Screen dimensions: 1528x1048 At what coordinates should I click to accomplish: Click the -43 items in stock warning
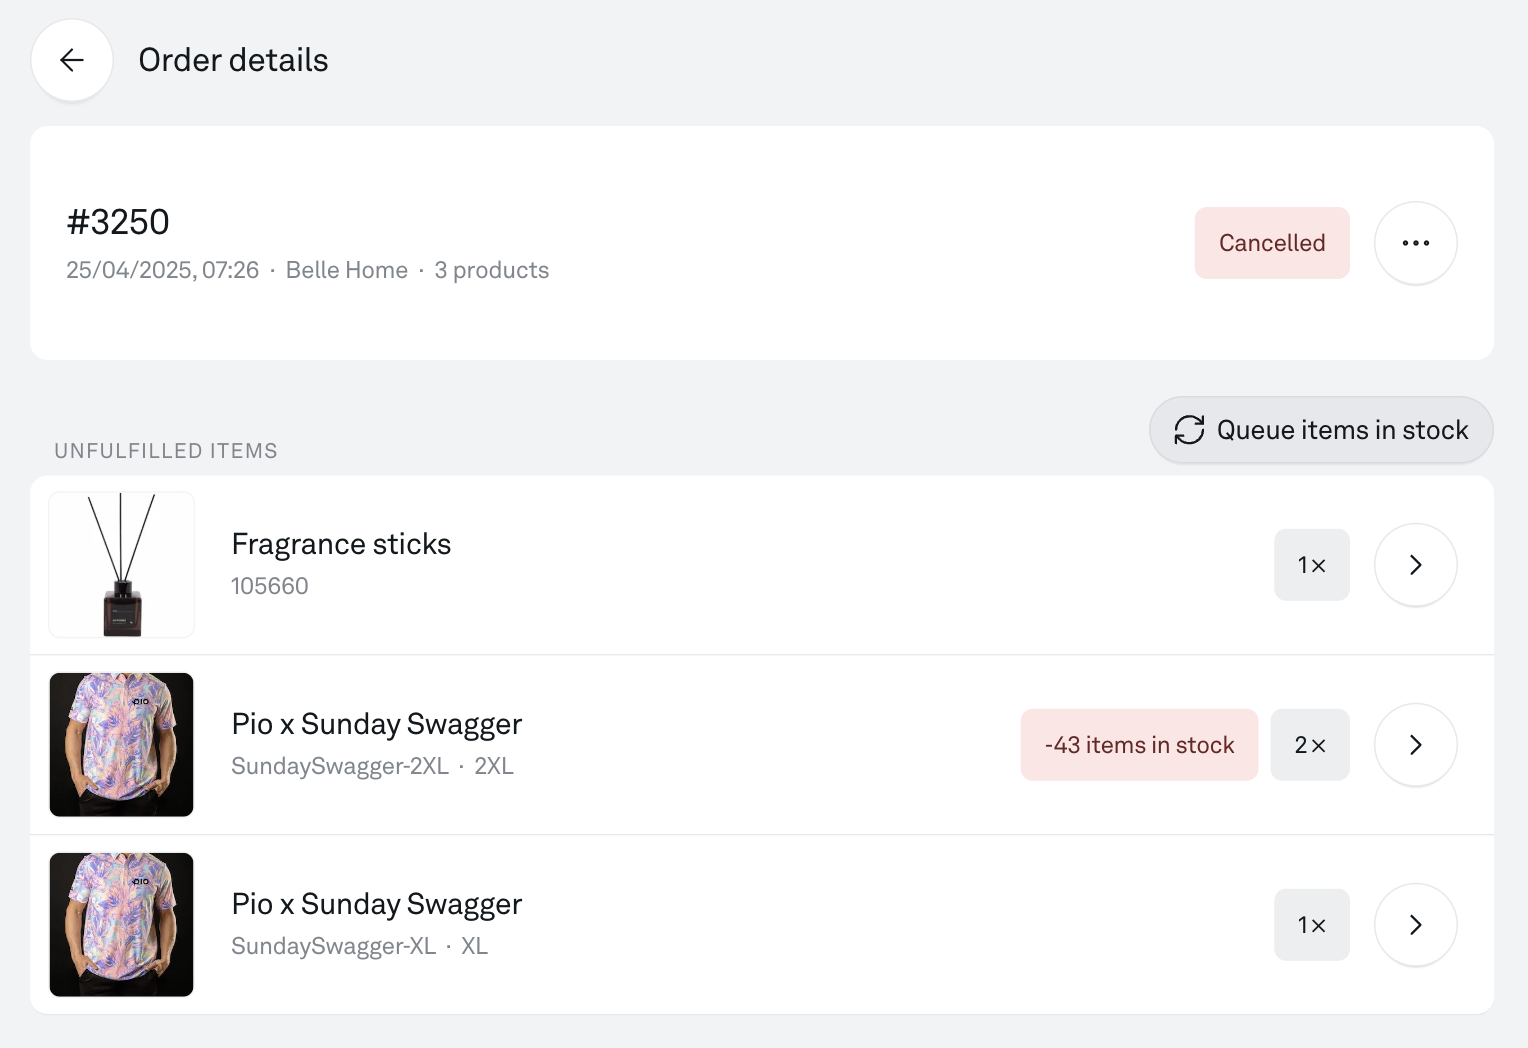coord(1139,745)
